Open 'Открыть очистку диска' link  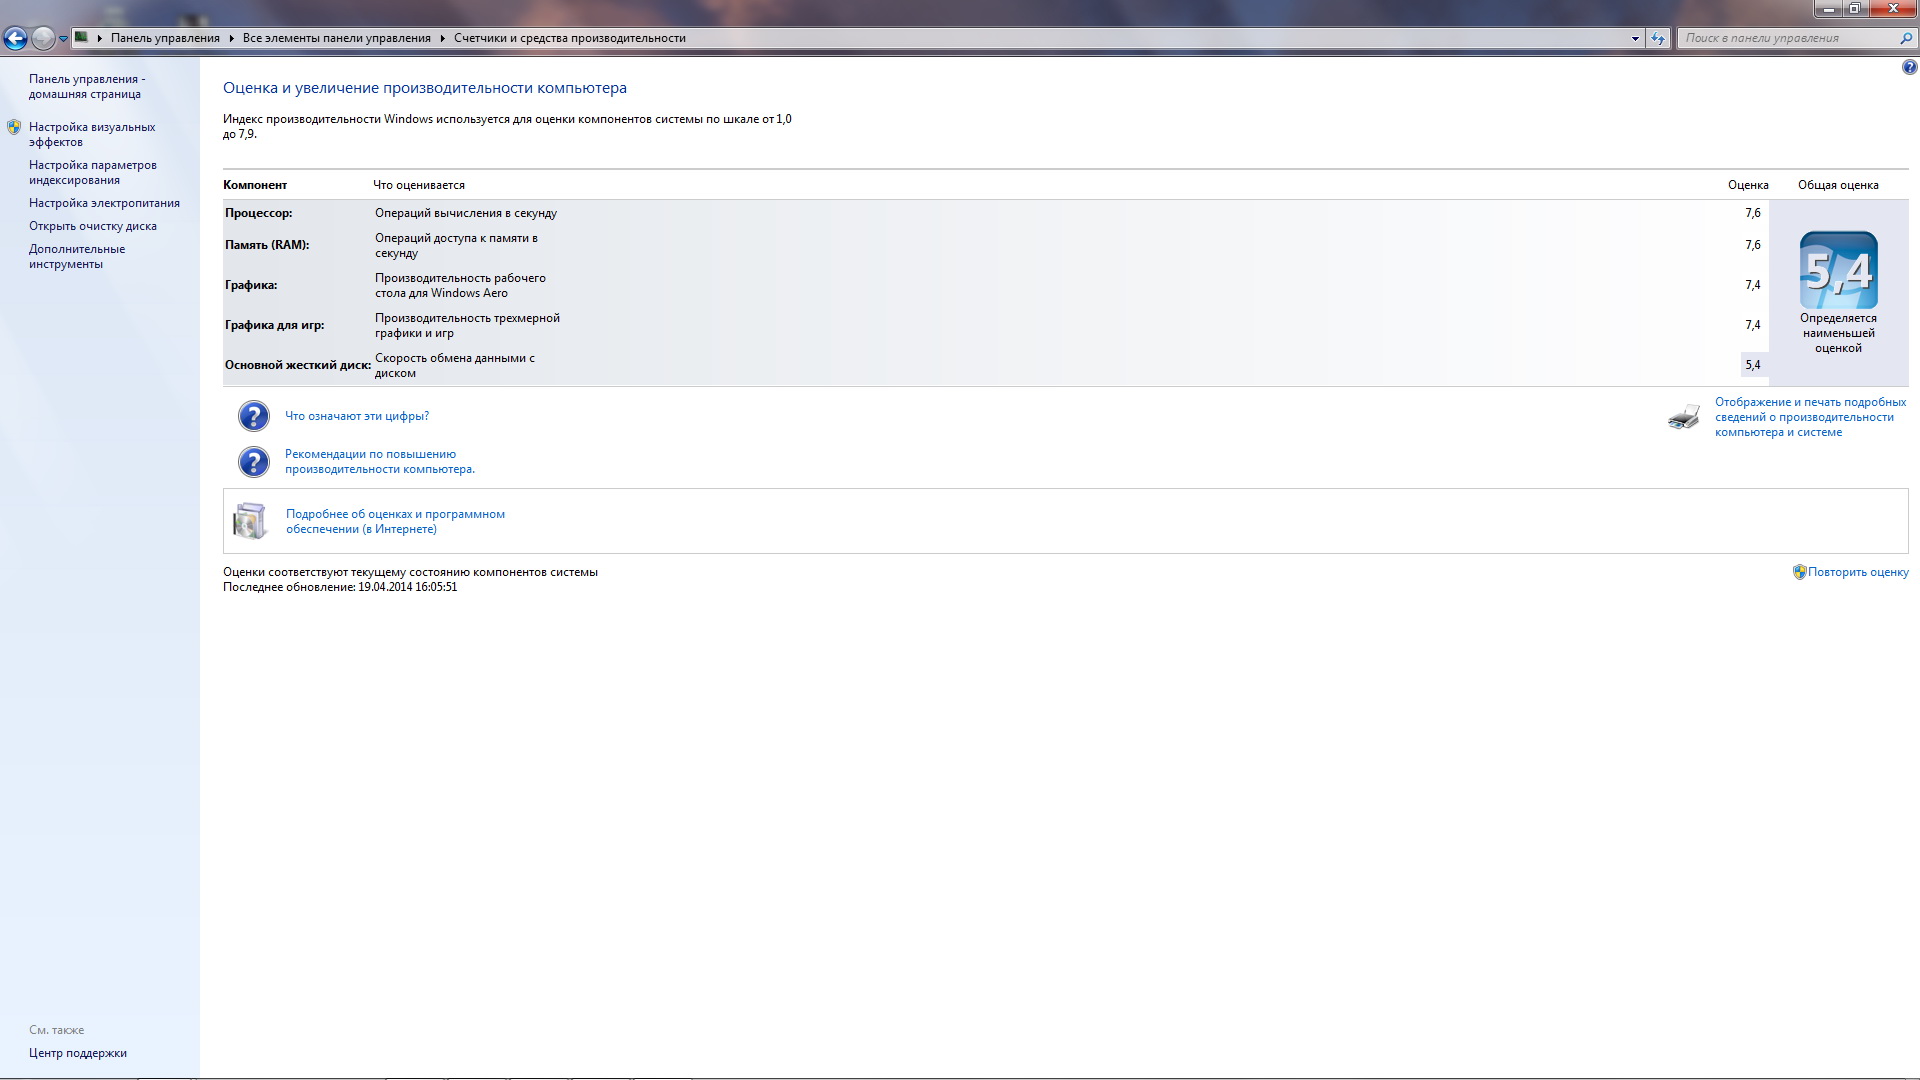click(92, 226)
